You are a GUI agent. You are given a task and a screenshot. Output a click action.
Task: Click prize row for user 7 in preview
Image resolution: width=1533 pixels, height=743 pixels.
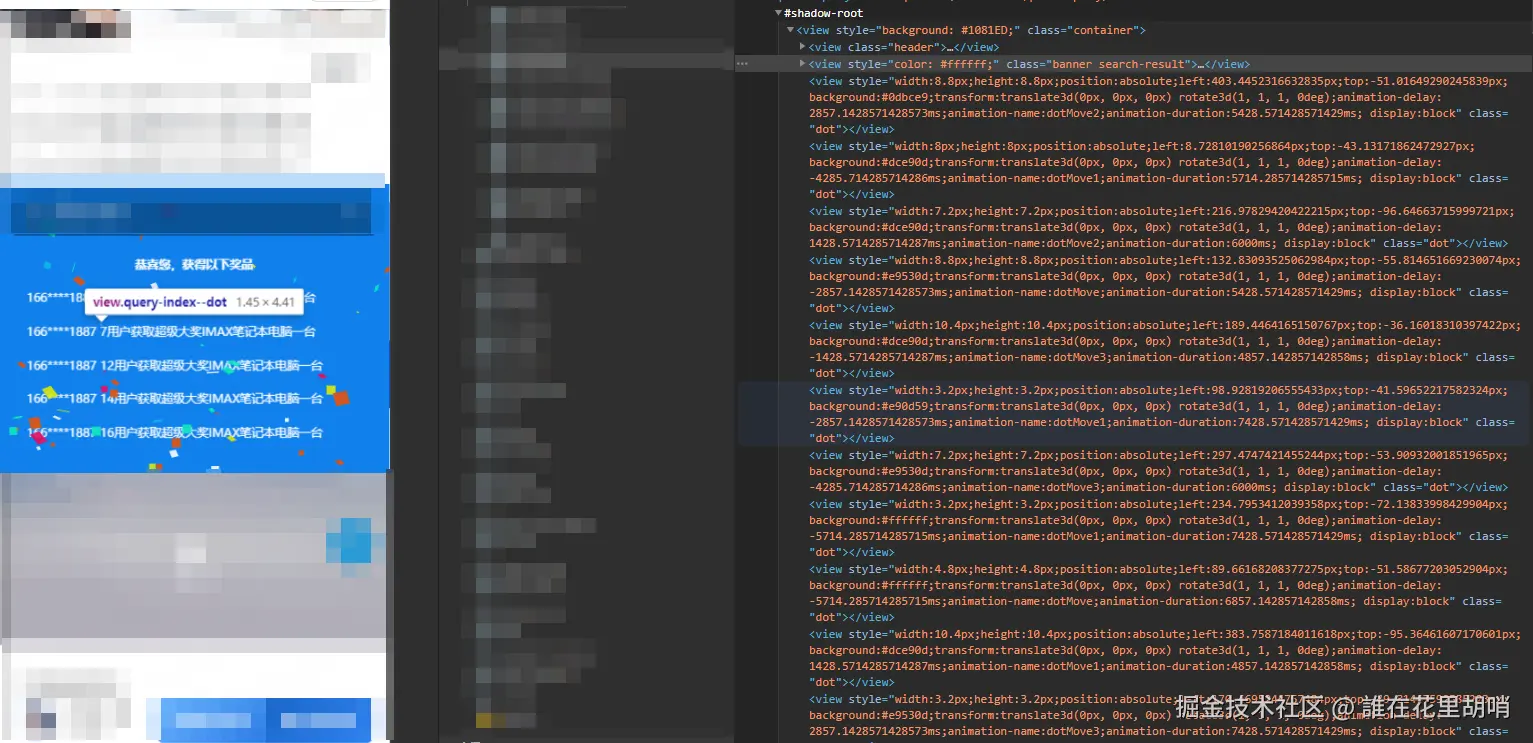click(x=171, y=332)
